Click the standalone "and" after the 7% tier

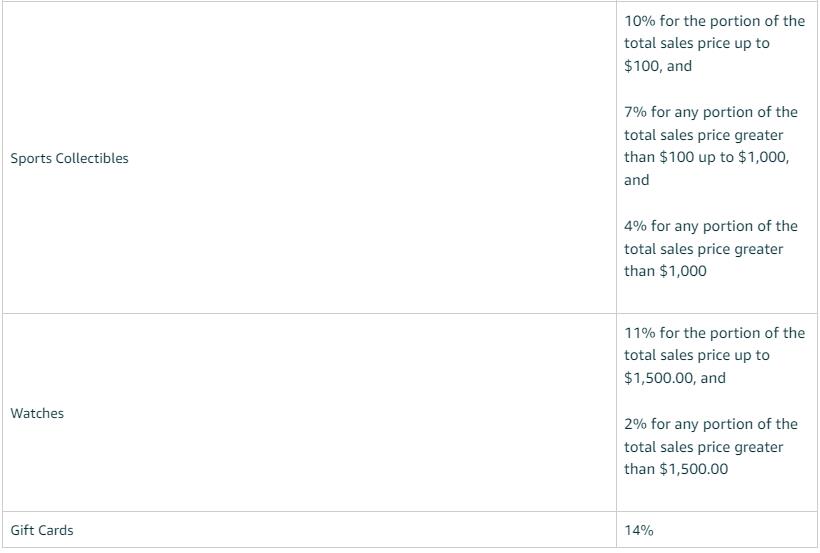click(637, 180)
